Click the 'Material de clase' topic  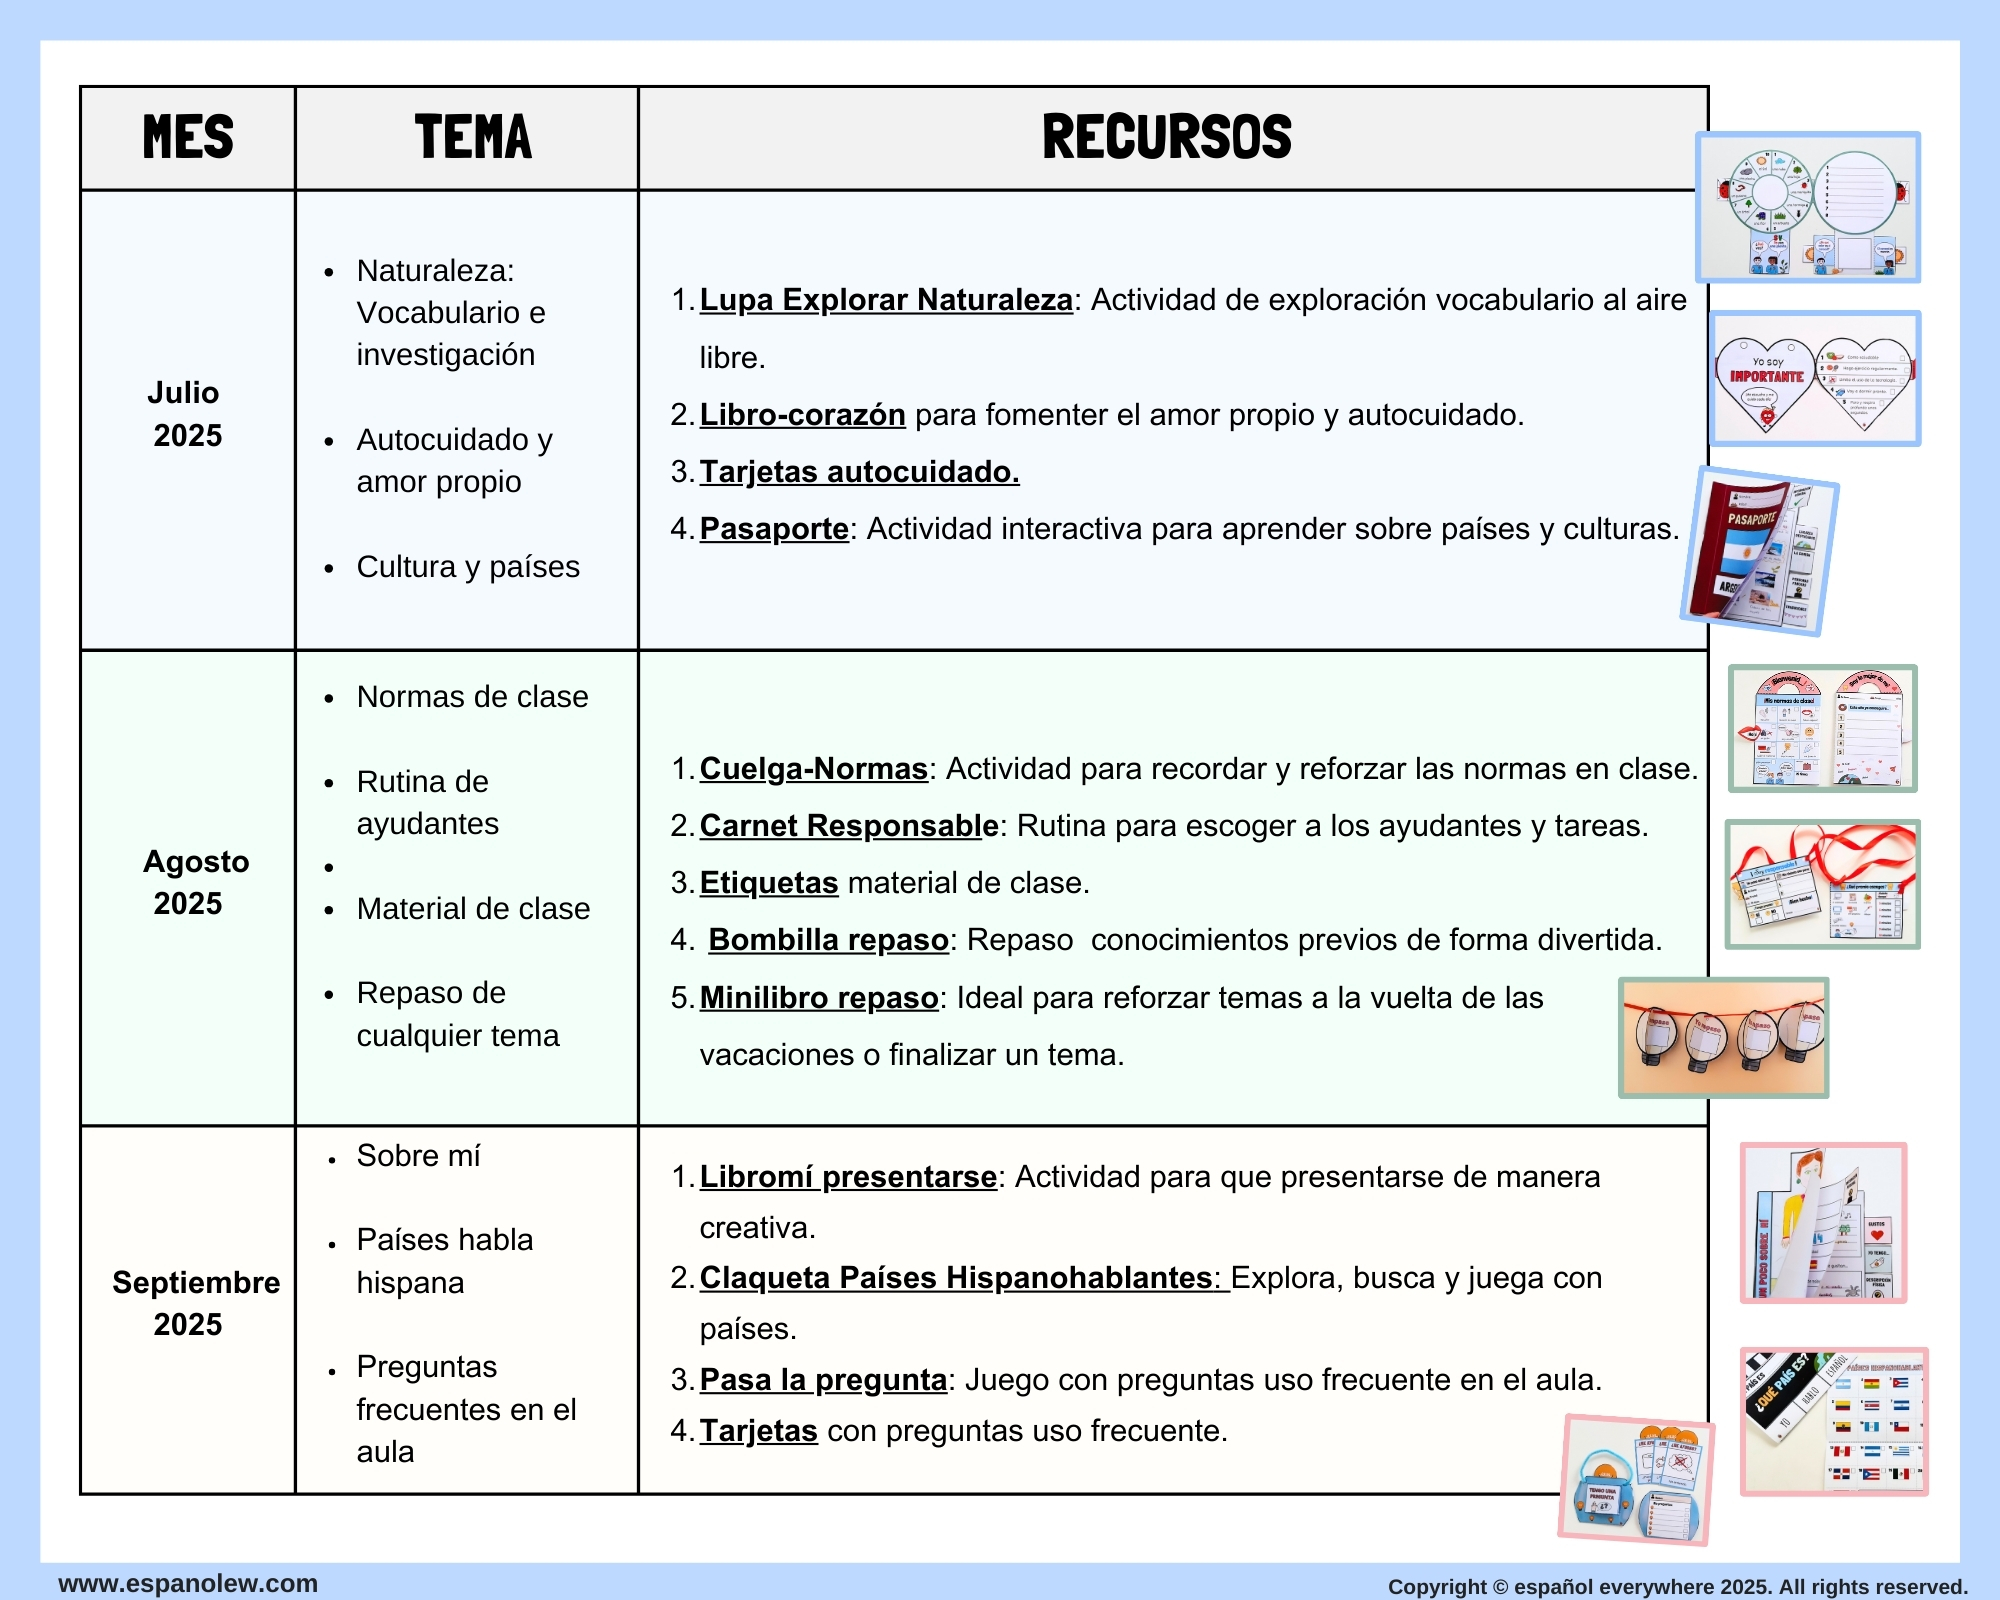click(473, 909)
